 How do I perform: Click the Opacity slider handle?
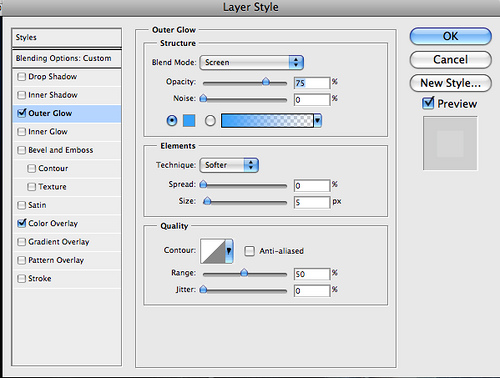point(266,81)
